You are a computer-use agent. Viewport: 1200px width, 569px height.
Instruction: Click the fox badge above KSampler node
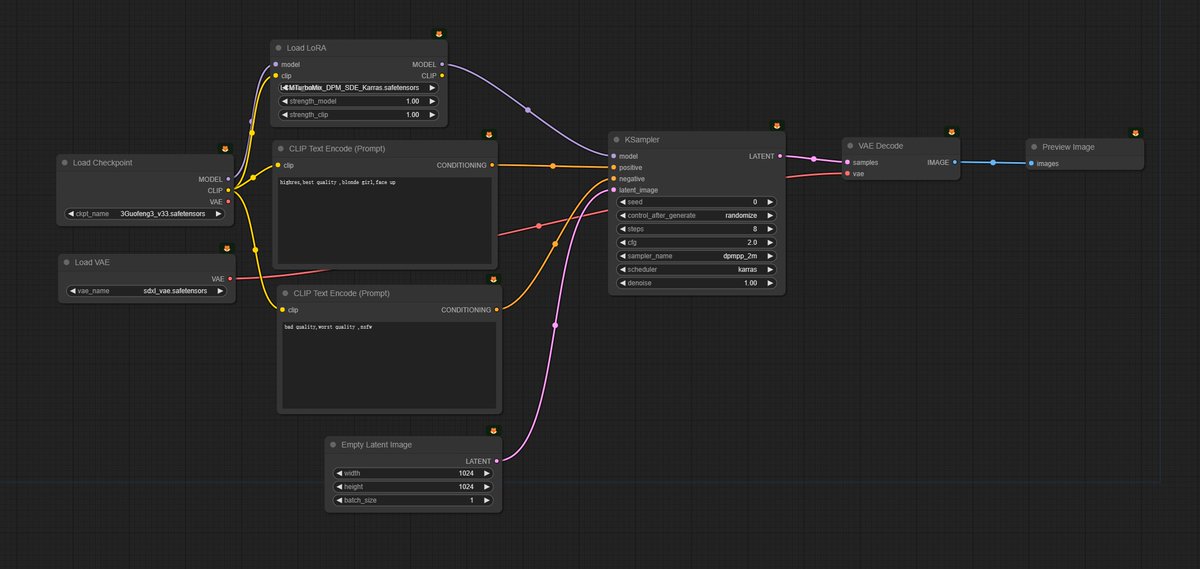(776, 126)
